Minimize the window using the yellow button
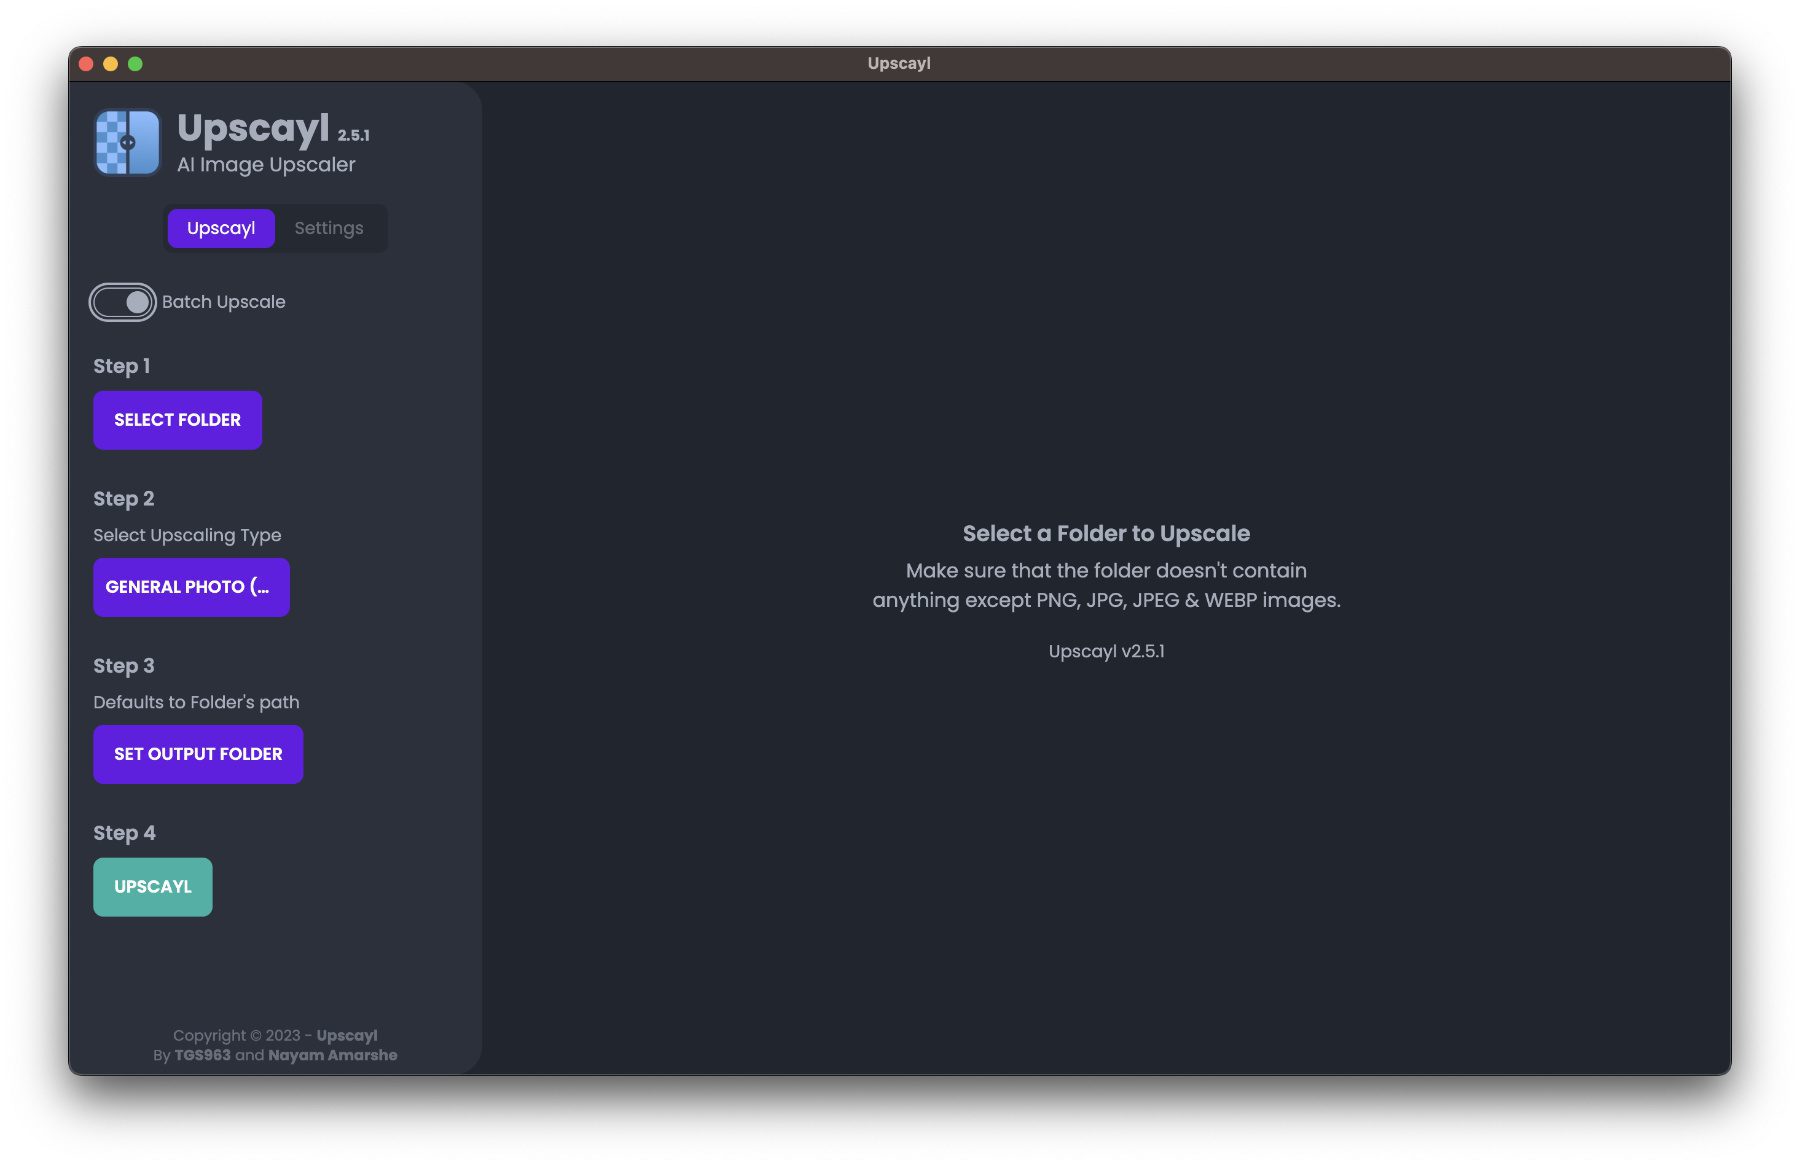This screenshot has width=1800, height=1166. pos(111,64)
